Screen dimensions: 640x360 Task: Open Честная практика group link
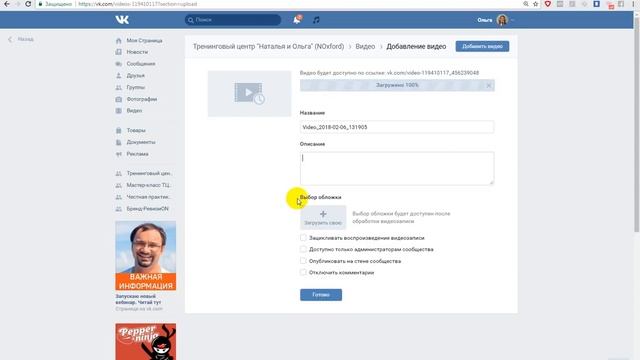tap(149, 197)
